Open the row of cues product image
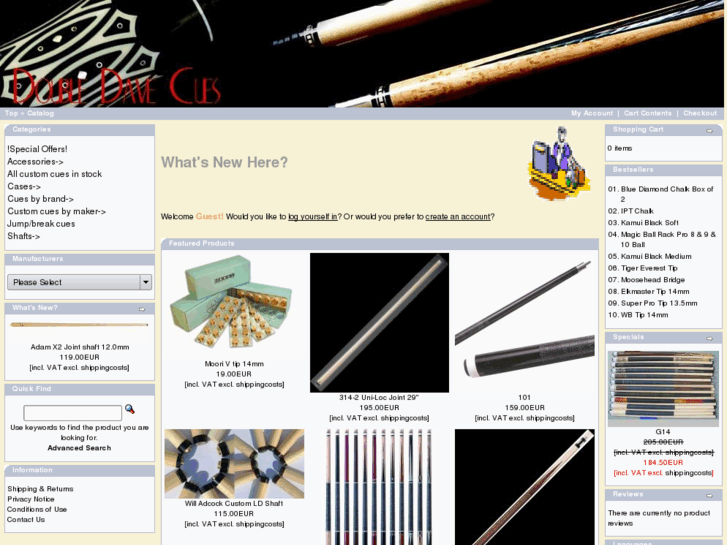Image resolution: width=727 pixels, height=545 pixels. click(379, 487)
